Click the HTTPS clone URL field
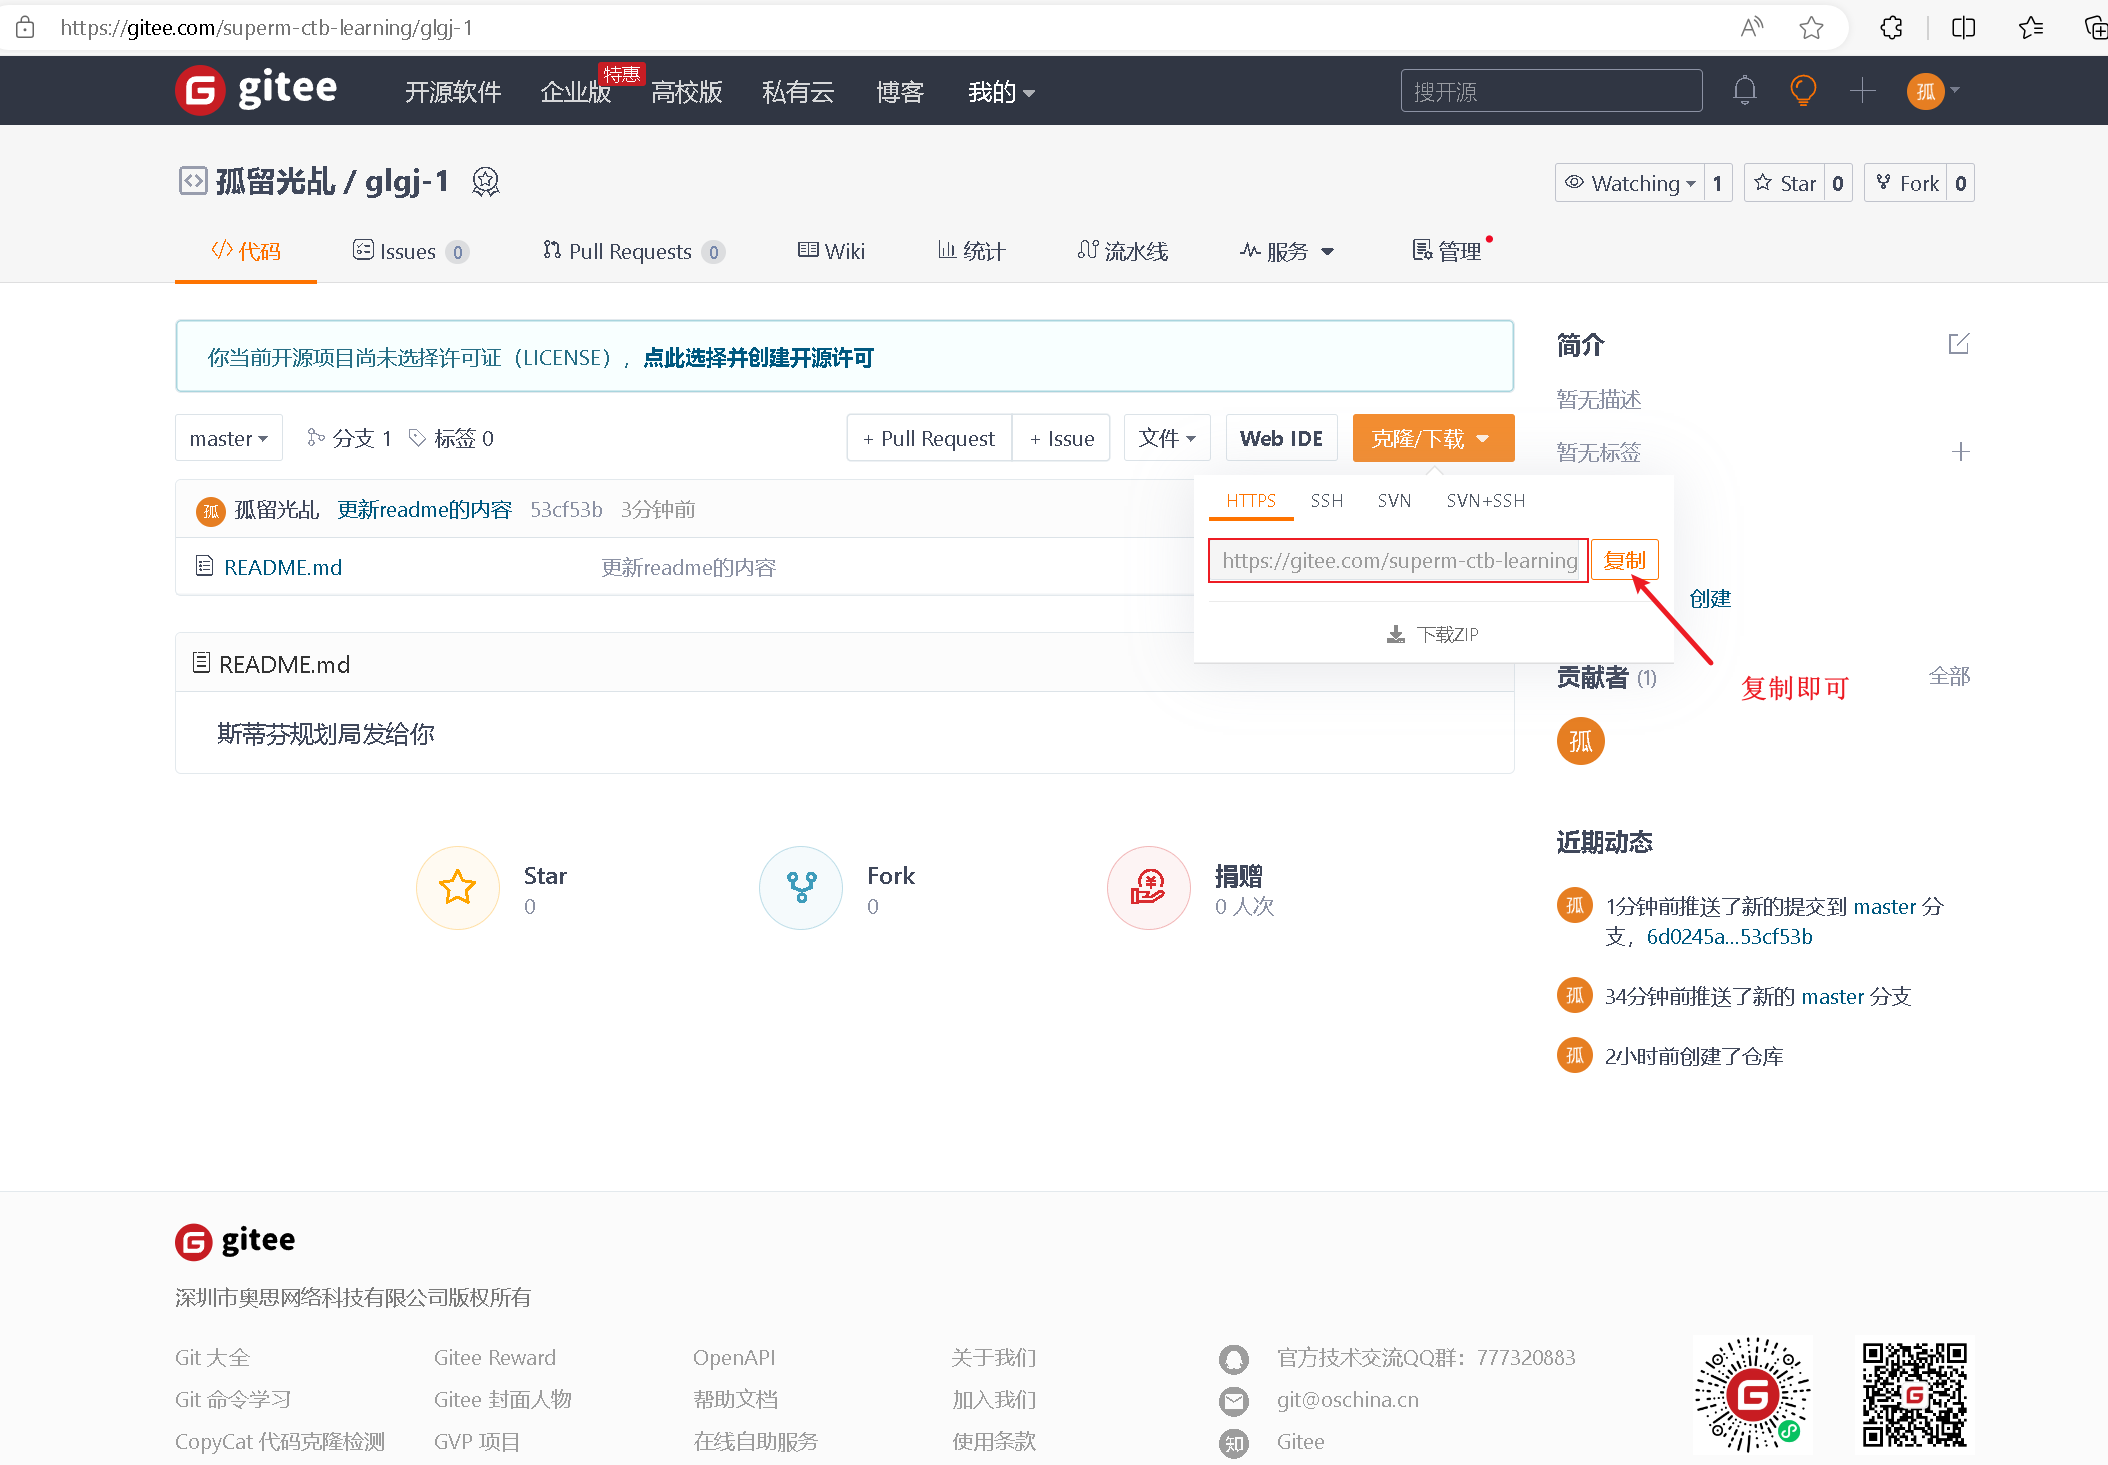This screenshot has height=1465, width=2108. tap(1398, 560)
